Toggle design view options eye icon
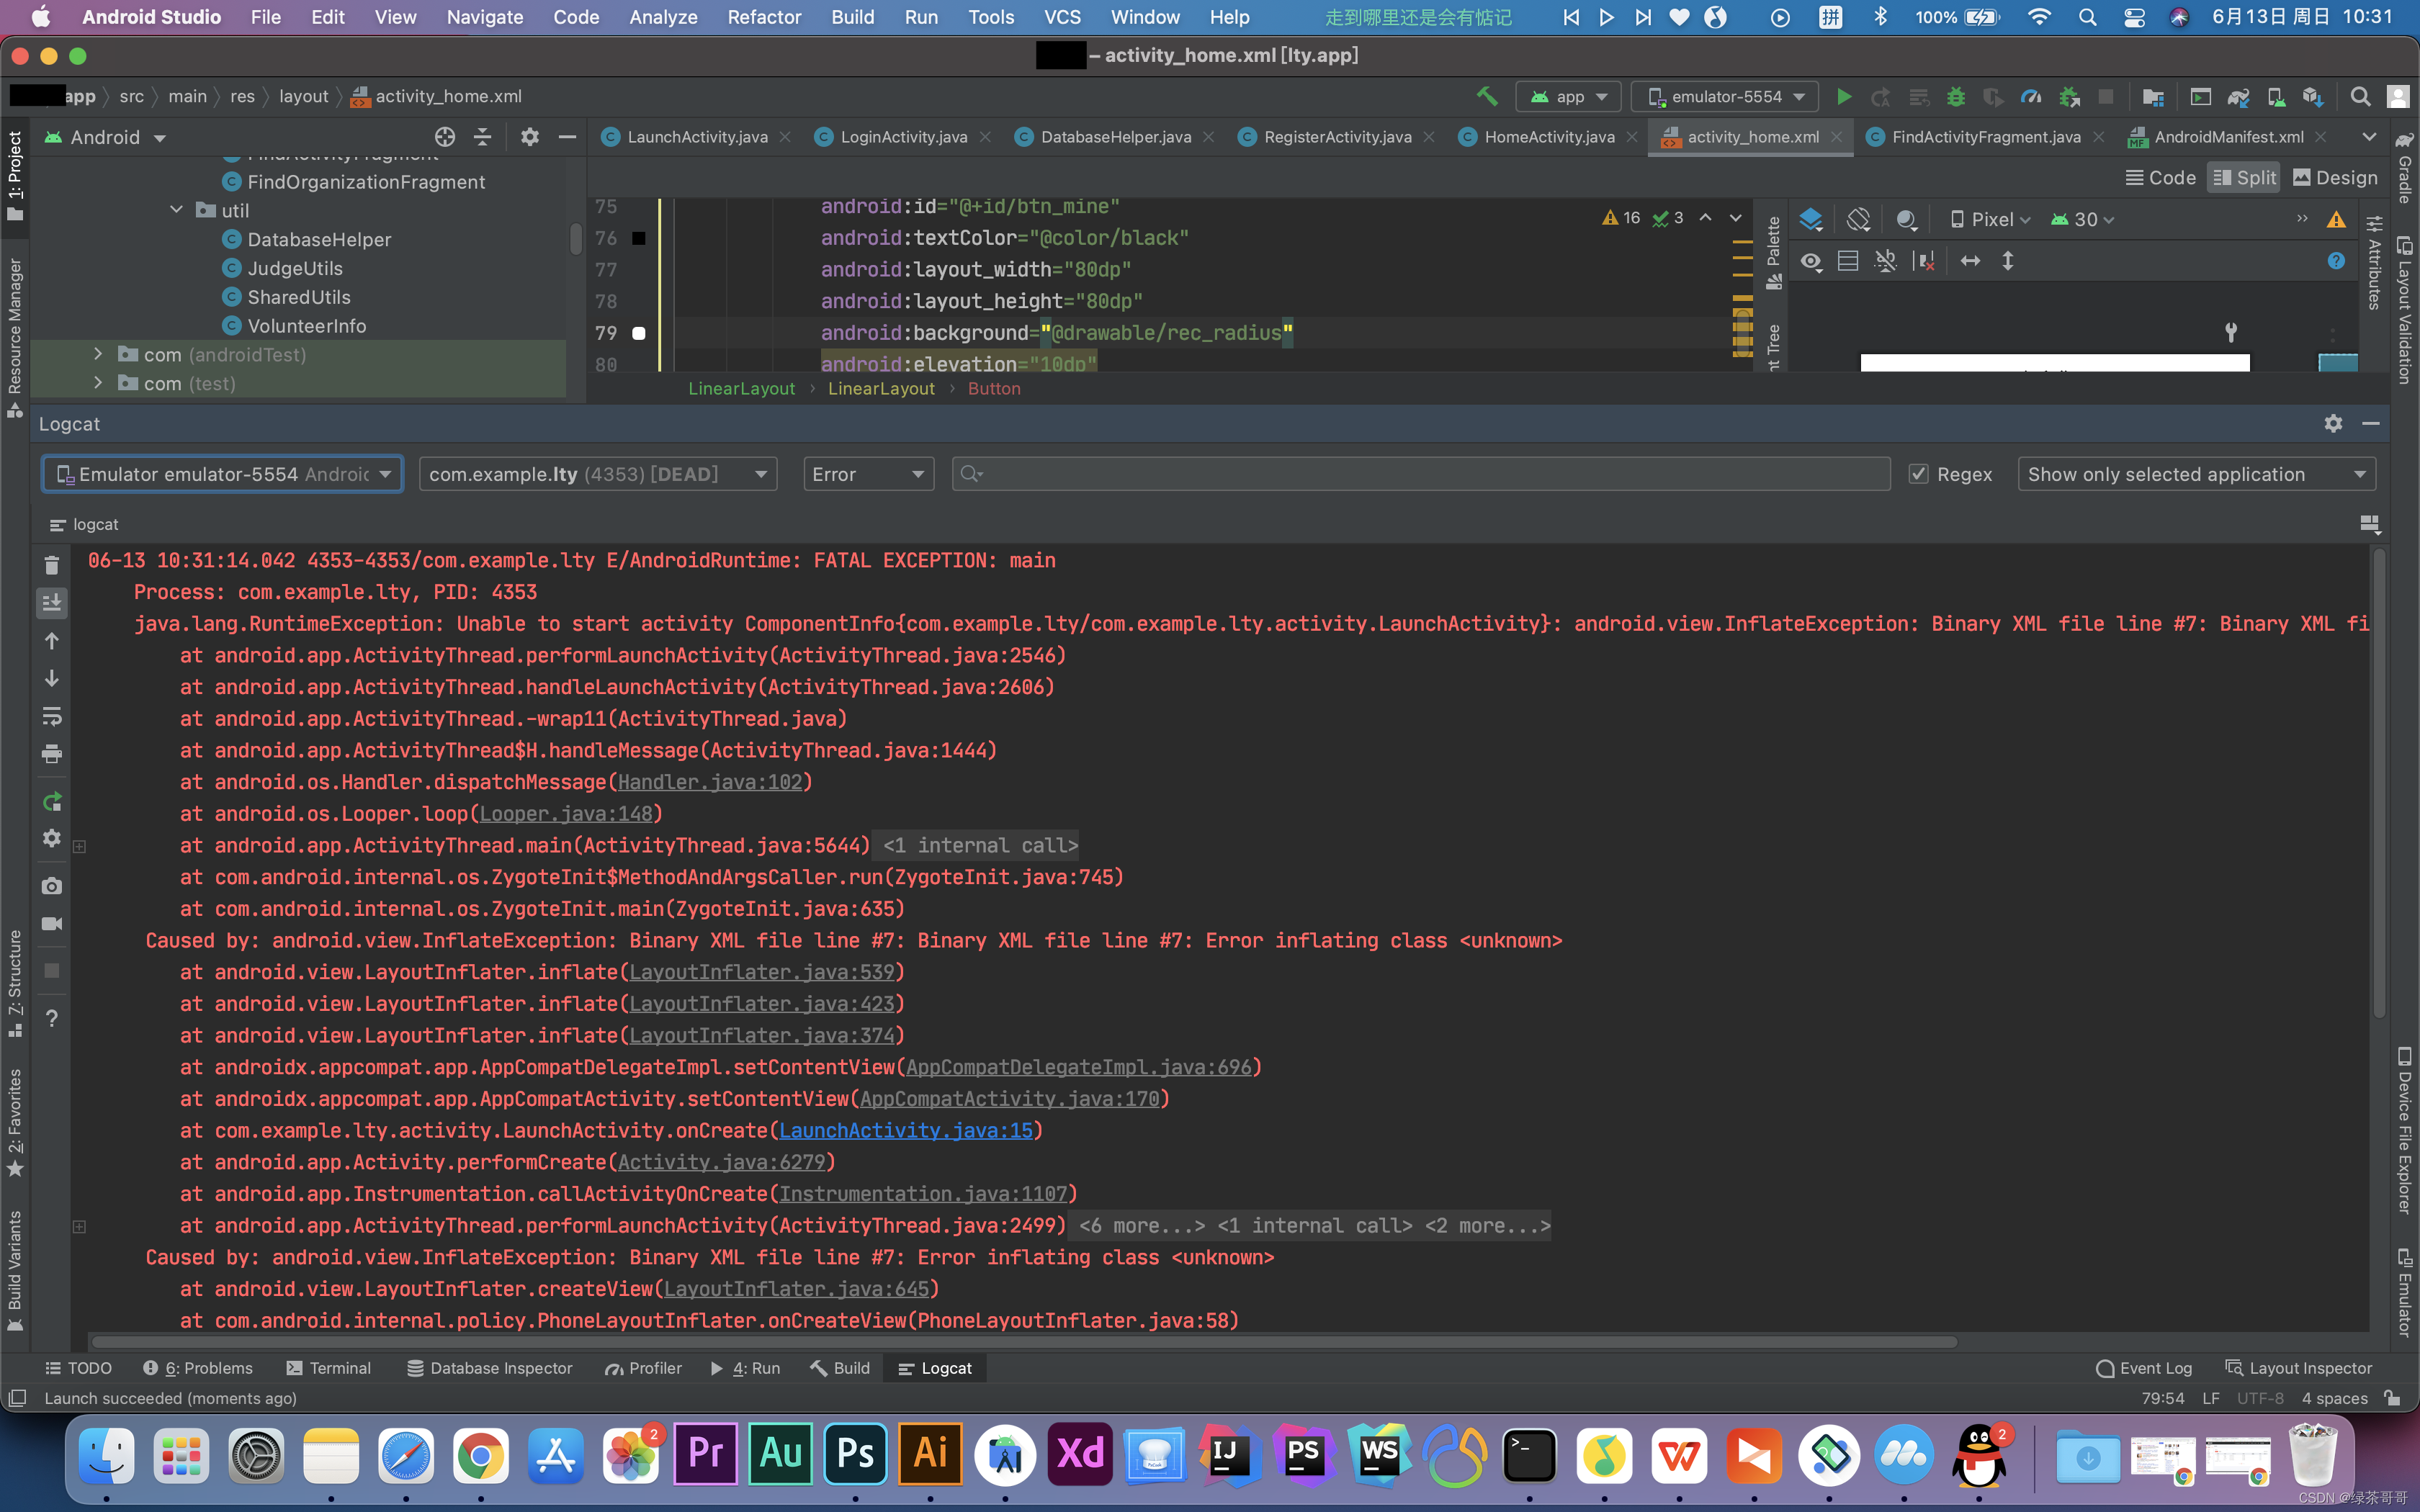Image resolution: width=2420 pixels, height=1512 pixels. click(1811, 262)
